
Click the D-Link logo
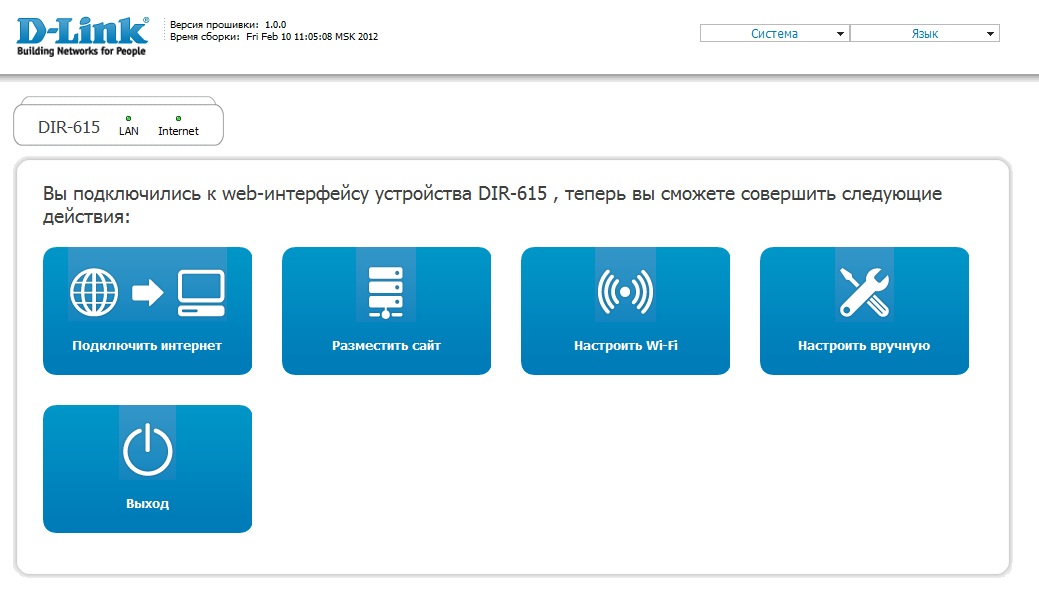pos(82,35)
